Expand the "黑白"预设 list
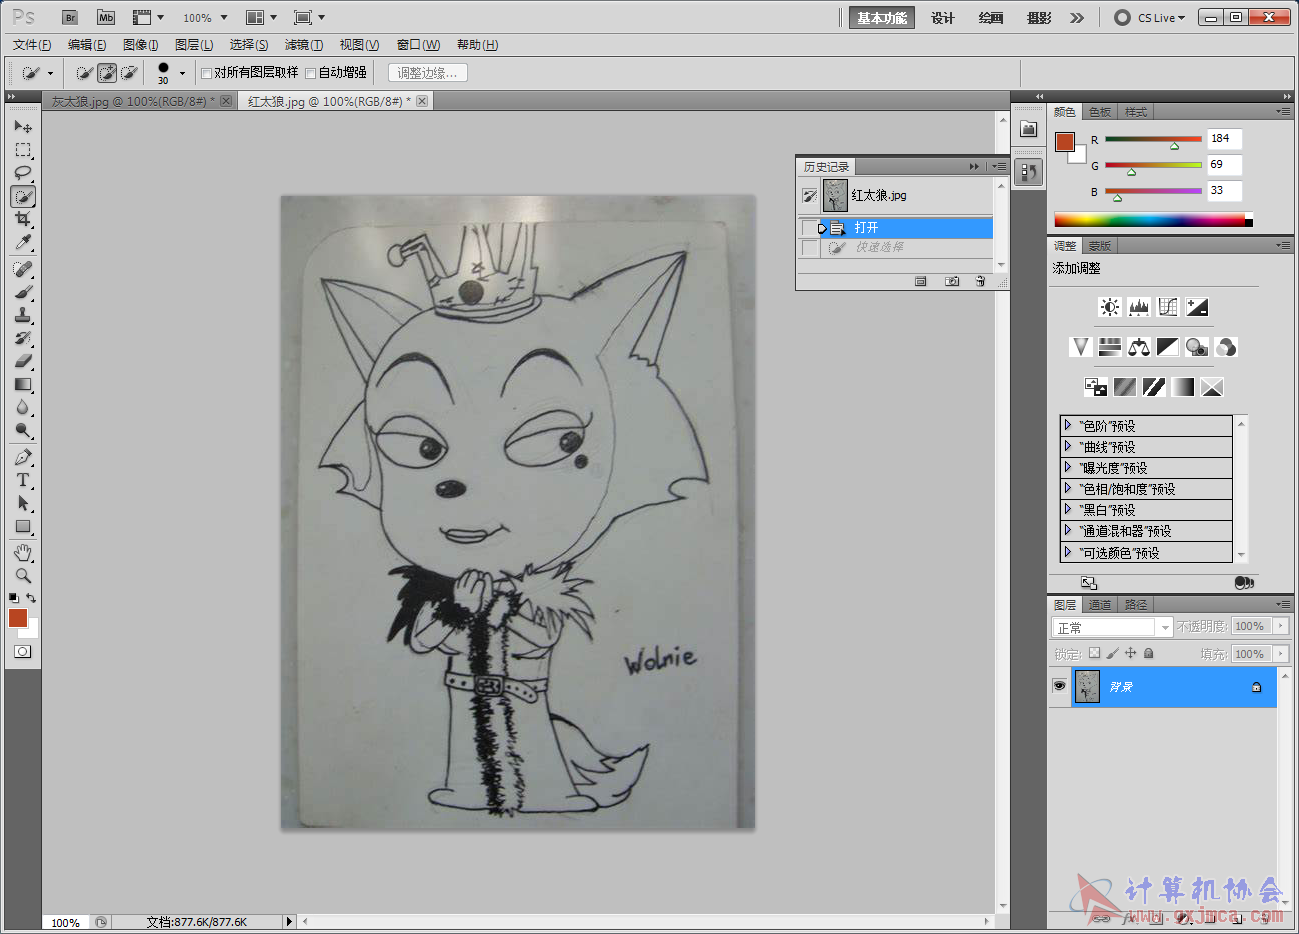Screen dimensions: 1299x934 click(x=1068, y=510)
